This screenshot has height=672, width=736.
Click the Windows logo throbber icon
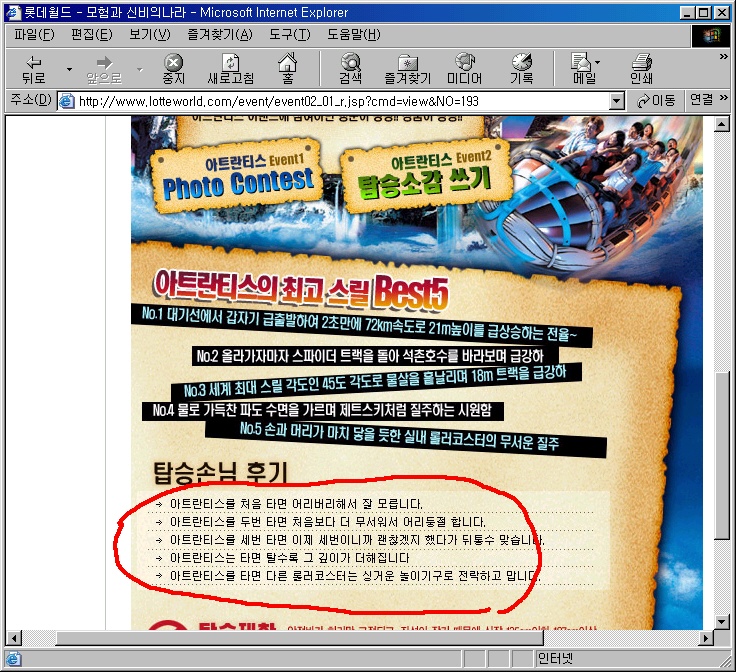click(711, 35)
